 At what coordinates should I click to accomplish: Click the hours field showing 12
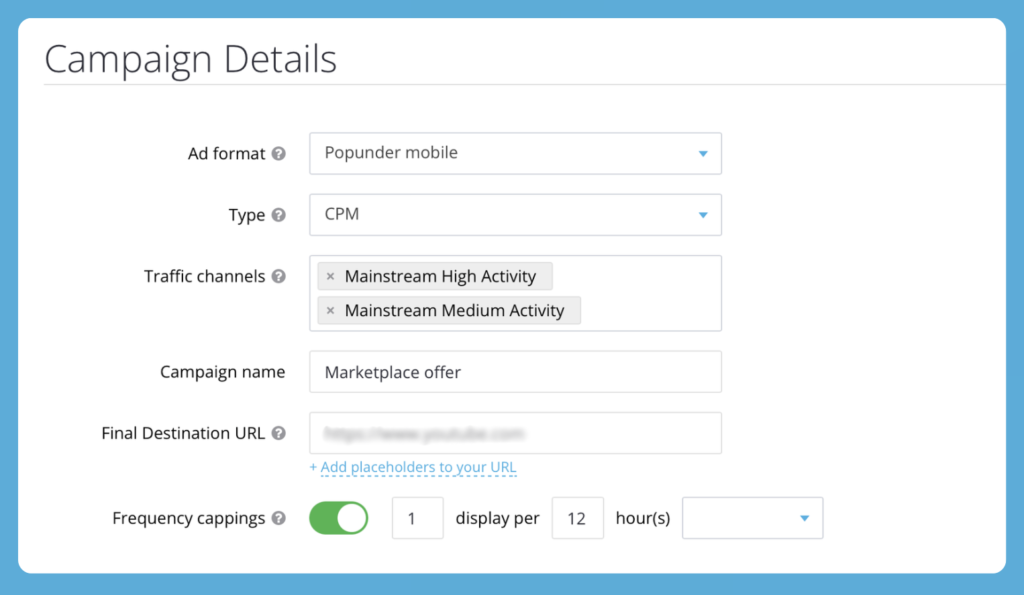tap(577, 518)
